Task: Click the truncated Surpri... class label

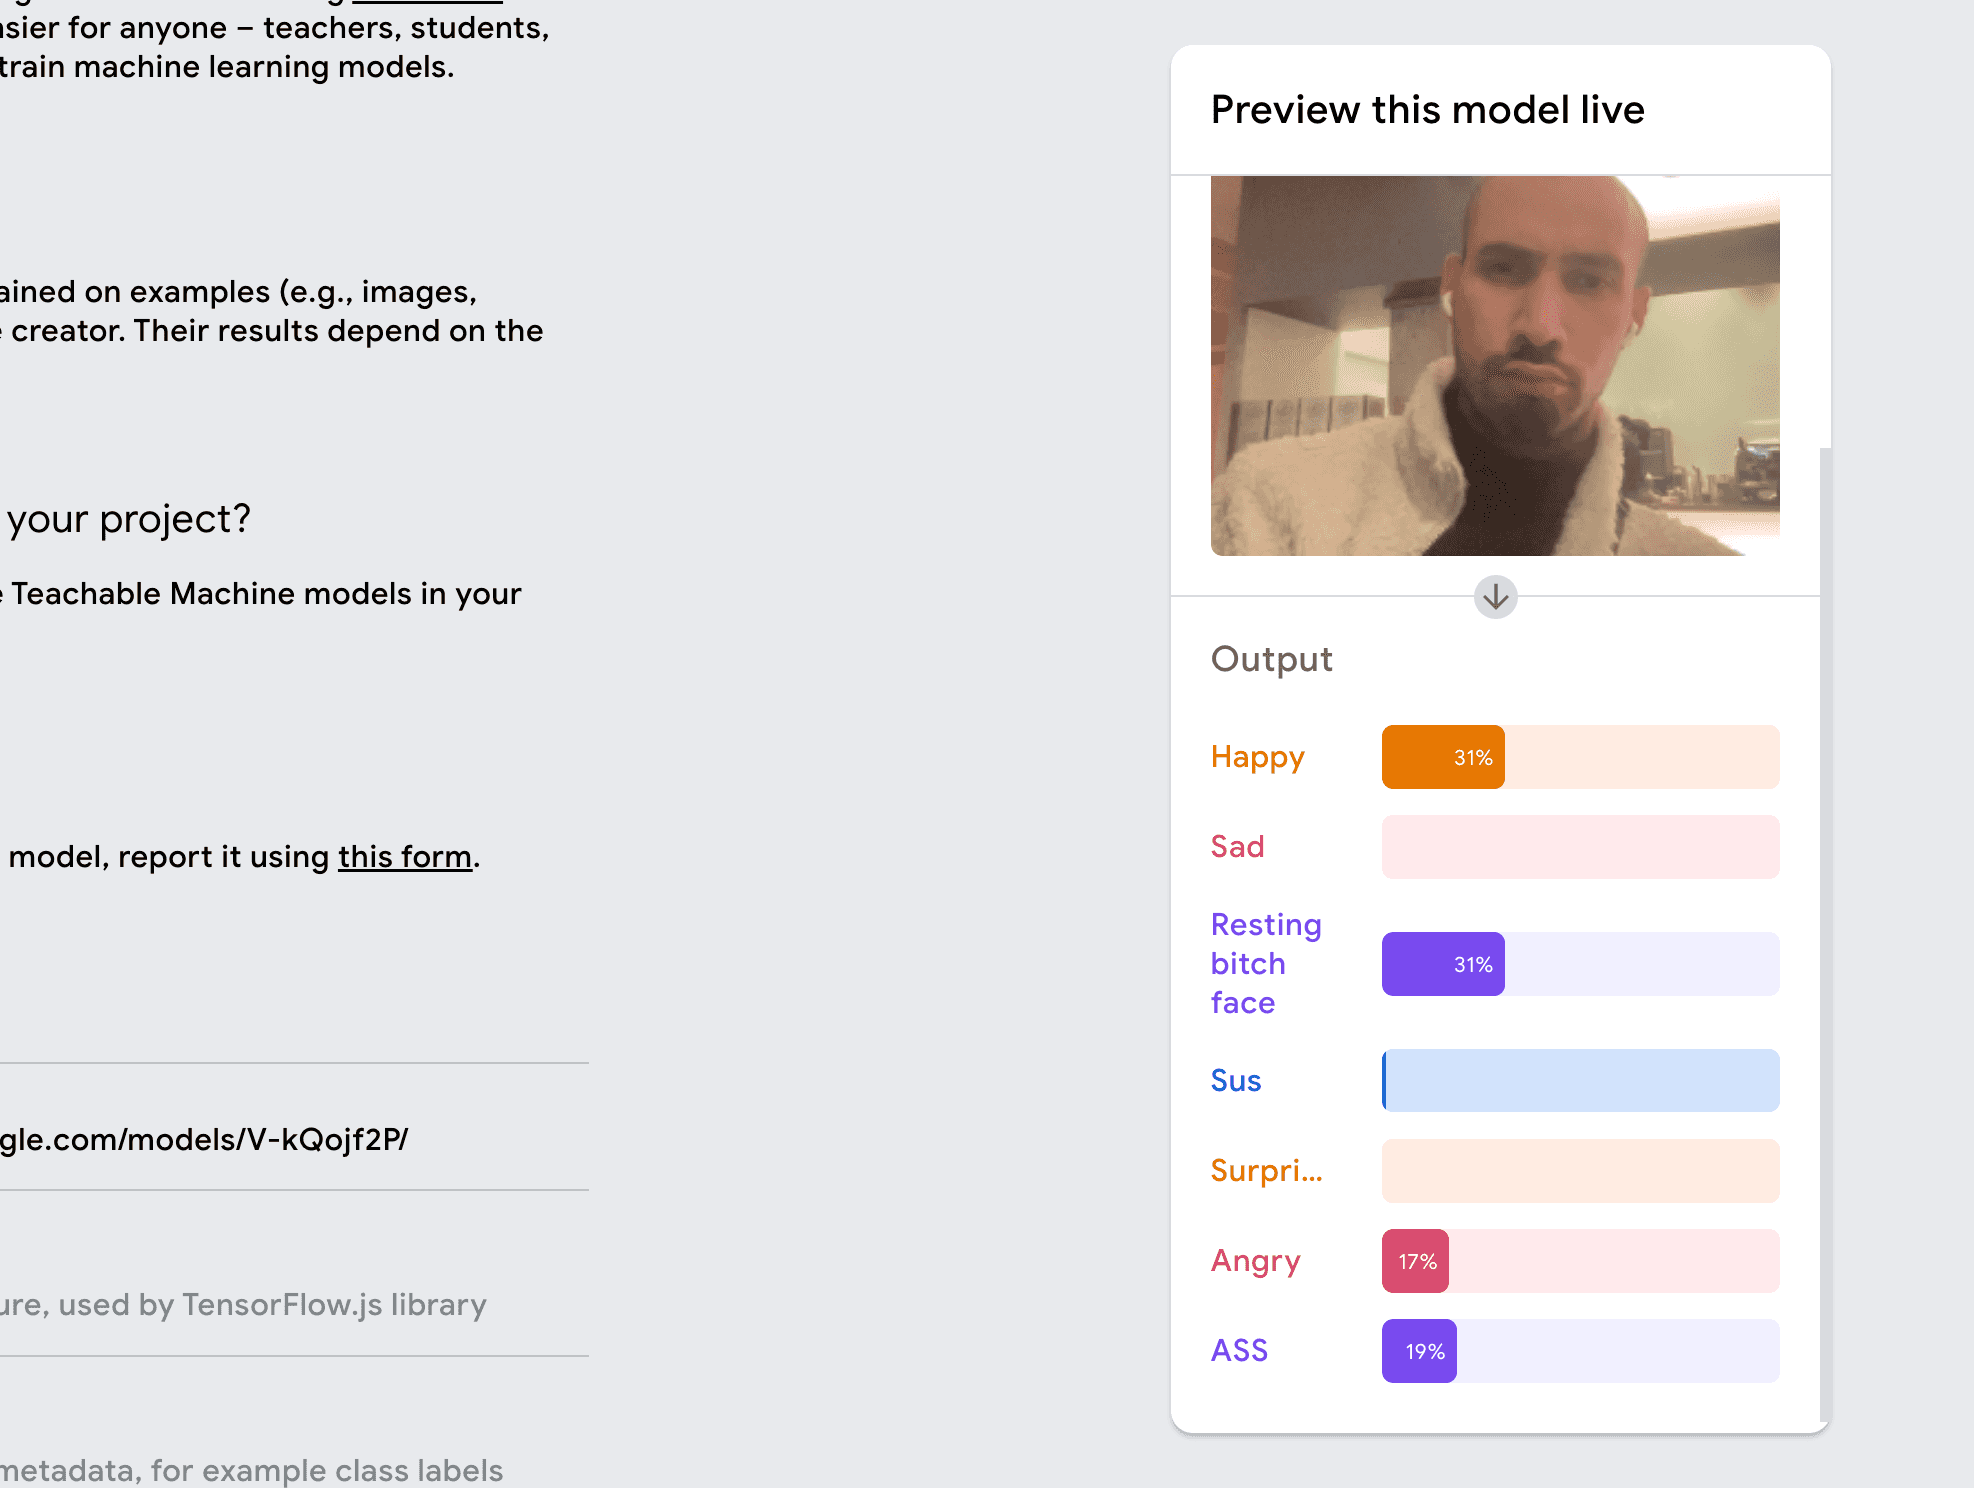Action: tap(1265, 1171)
